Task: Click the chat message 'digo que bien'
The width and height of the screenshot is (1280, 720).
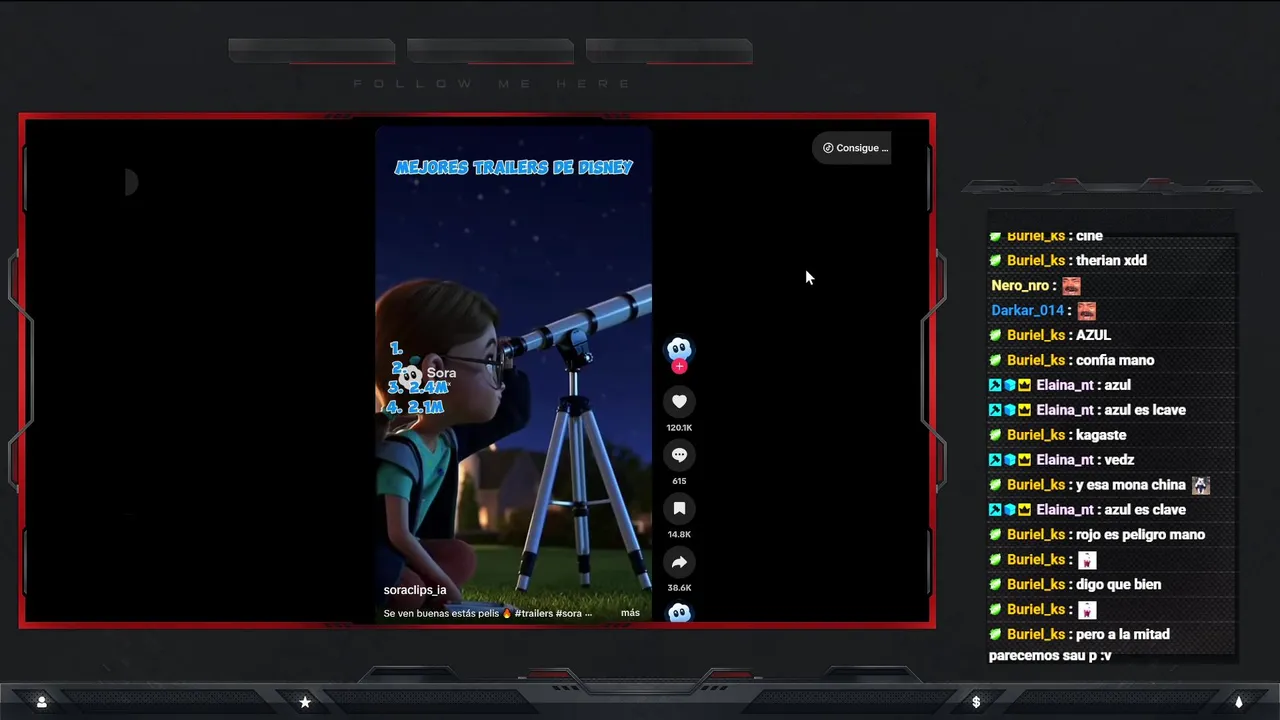Action: click(1118, 585)
